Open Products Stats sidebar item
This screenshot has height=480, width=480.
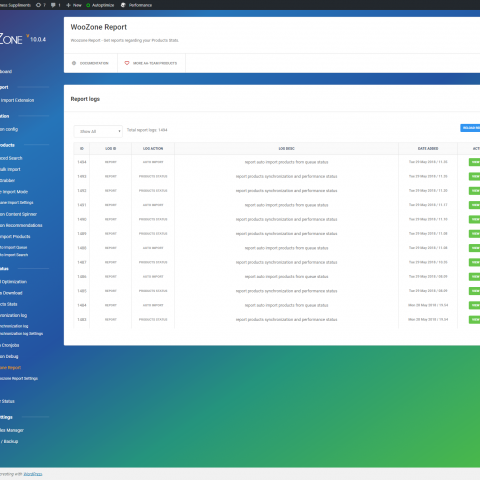pyautogui.click(x=9, y=304)
